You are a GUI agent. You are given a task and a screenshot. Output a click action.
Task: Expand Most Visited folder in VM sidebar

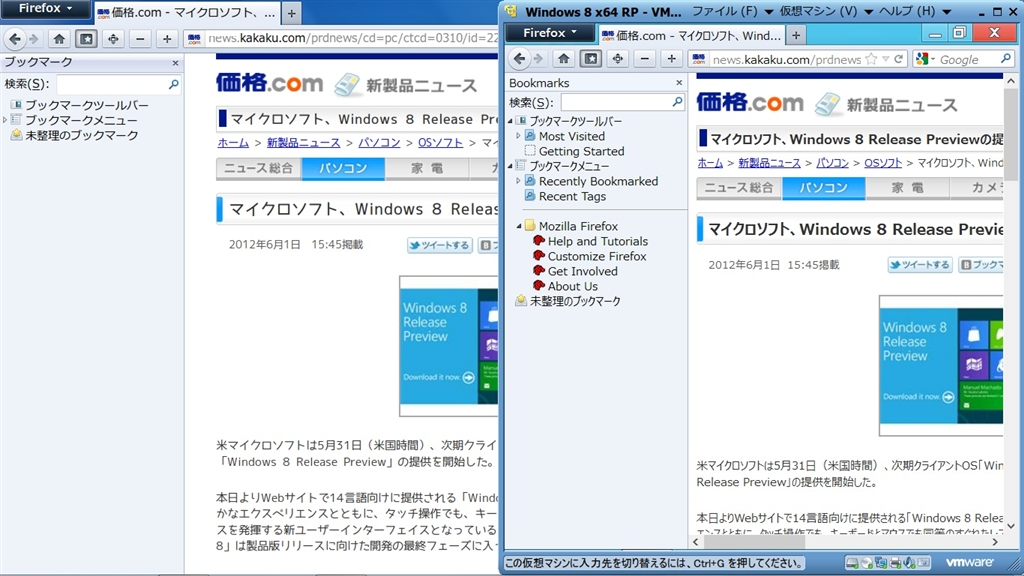(519, 136)
